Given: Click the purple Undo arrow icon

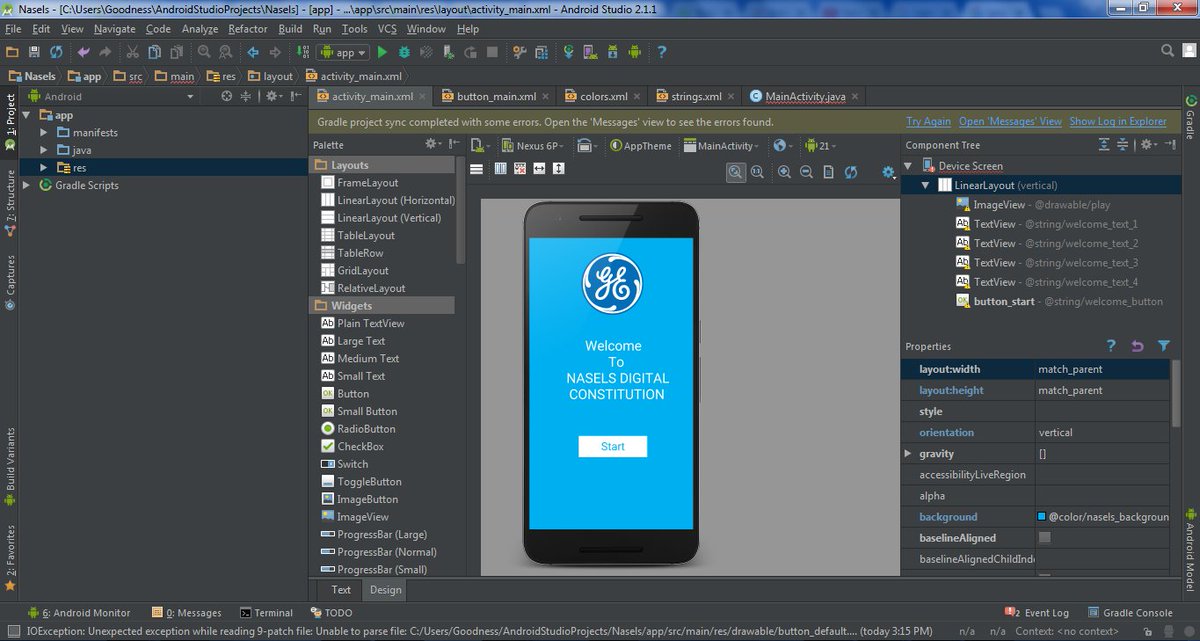Looking at the screenshot, I should (83, 52).
